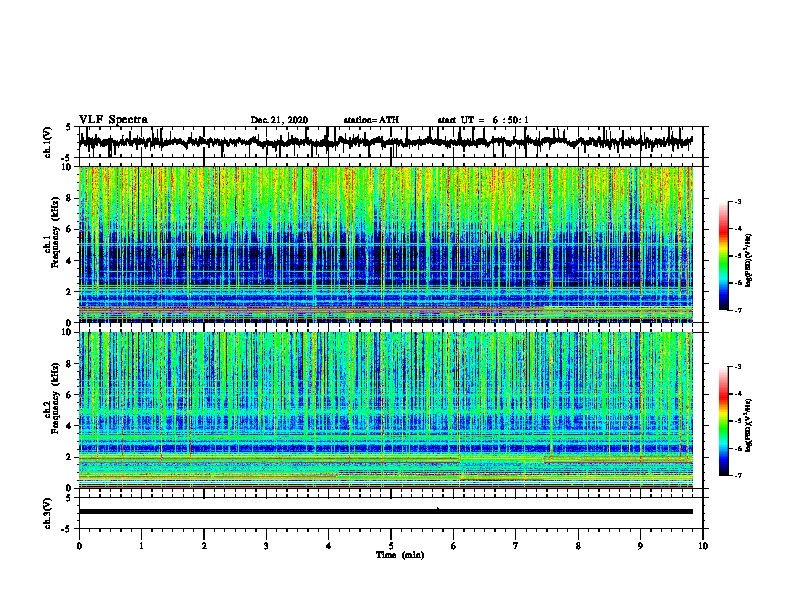792x612 pixels.
Task: Click the "Time (min)" axis label
Action: point(400,555)
